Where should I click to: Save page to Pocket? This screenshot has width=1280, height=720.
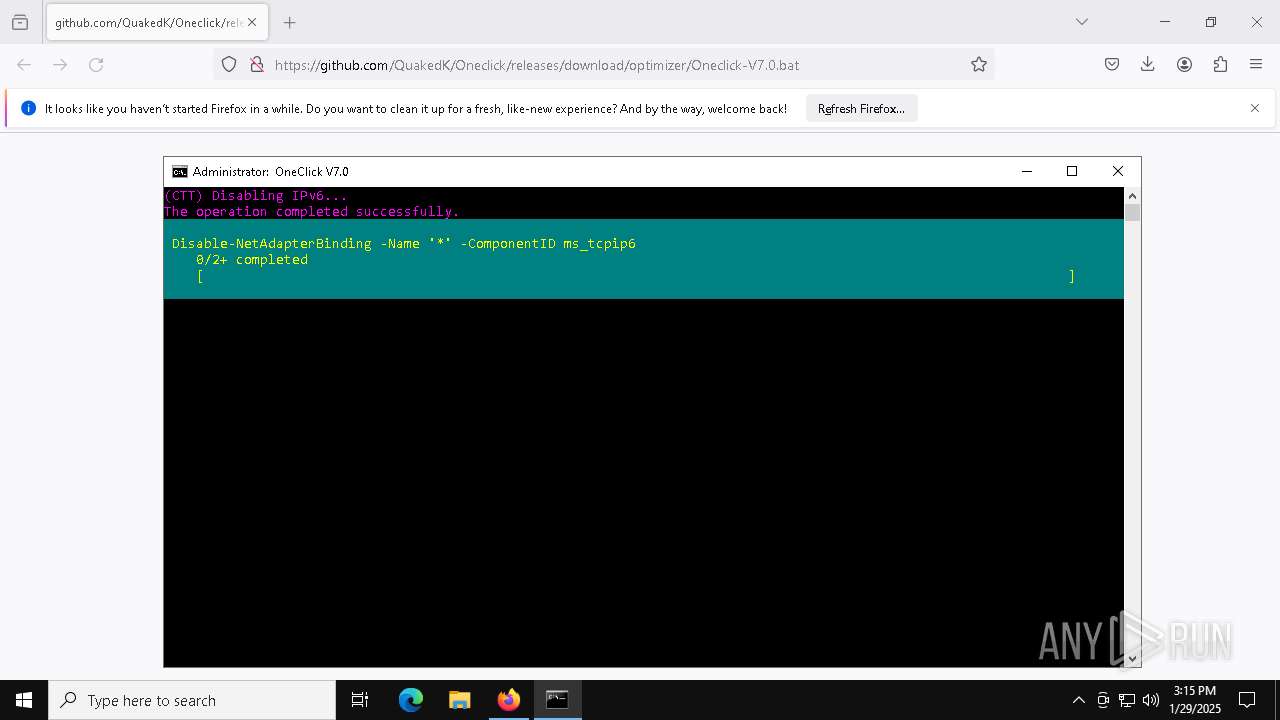pyautogui.click(x=1112, y=65)
